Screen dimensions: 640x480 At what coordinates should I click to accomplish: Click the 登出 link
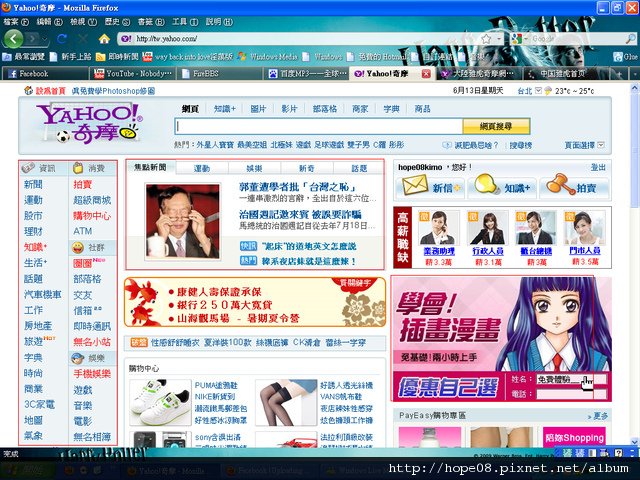point(598,167)
